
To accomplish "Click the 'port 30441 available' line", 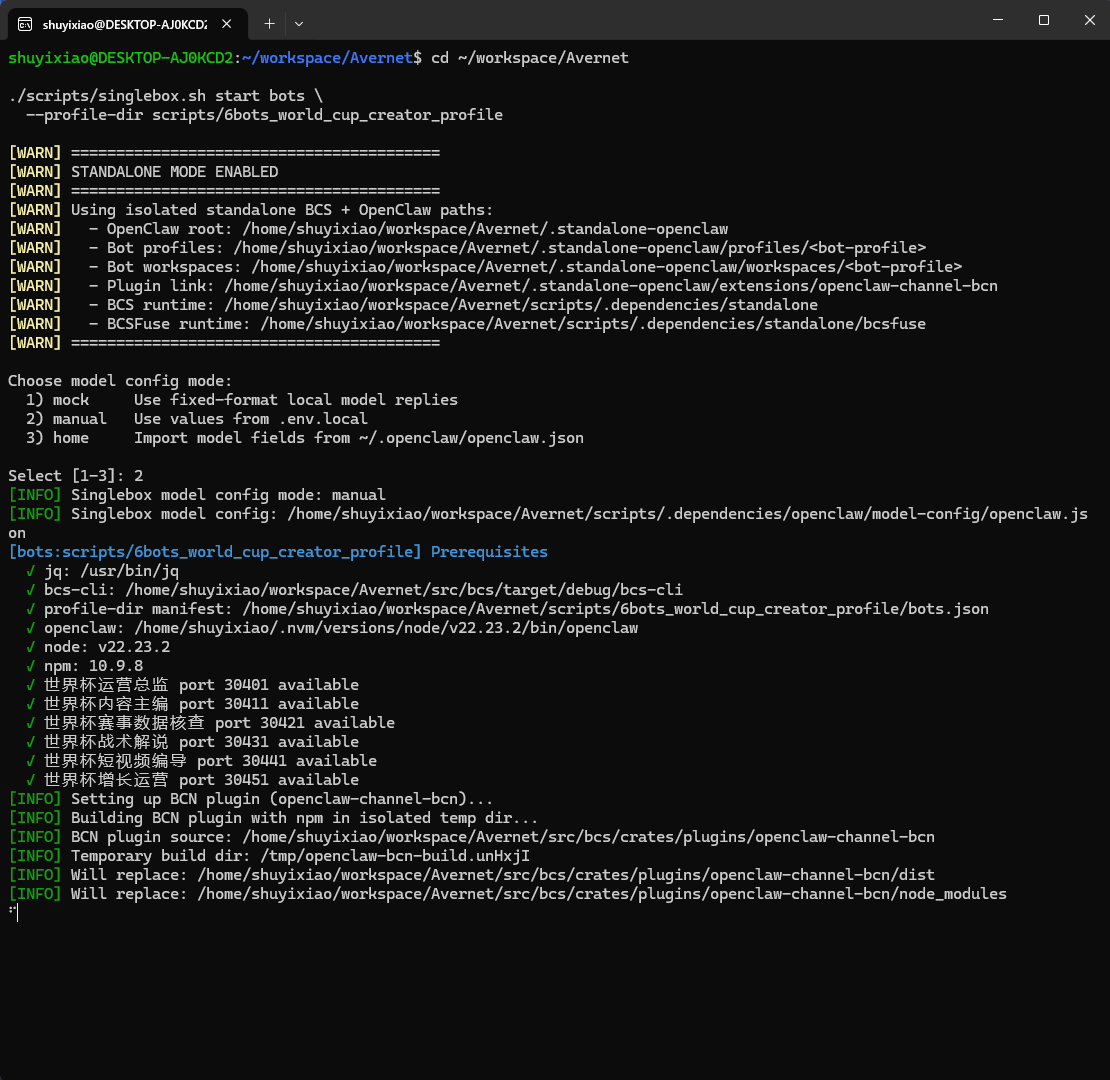I will [201, 762].
